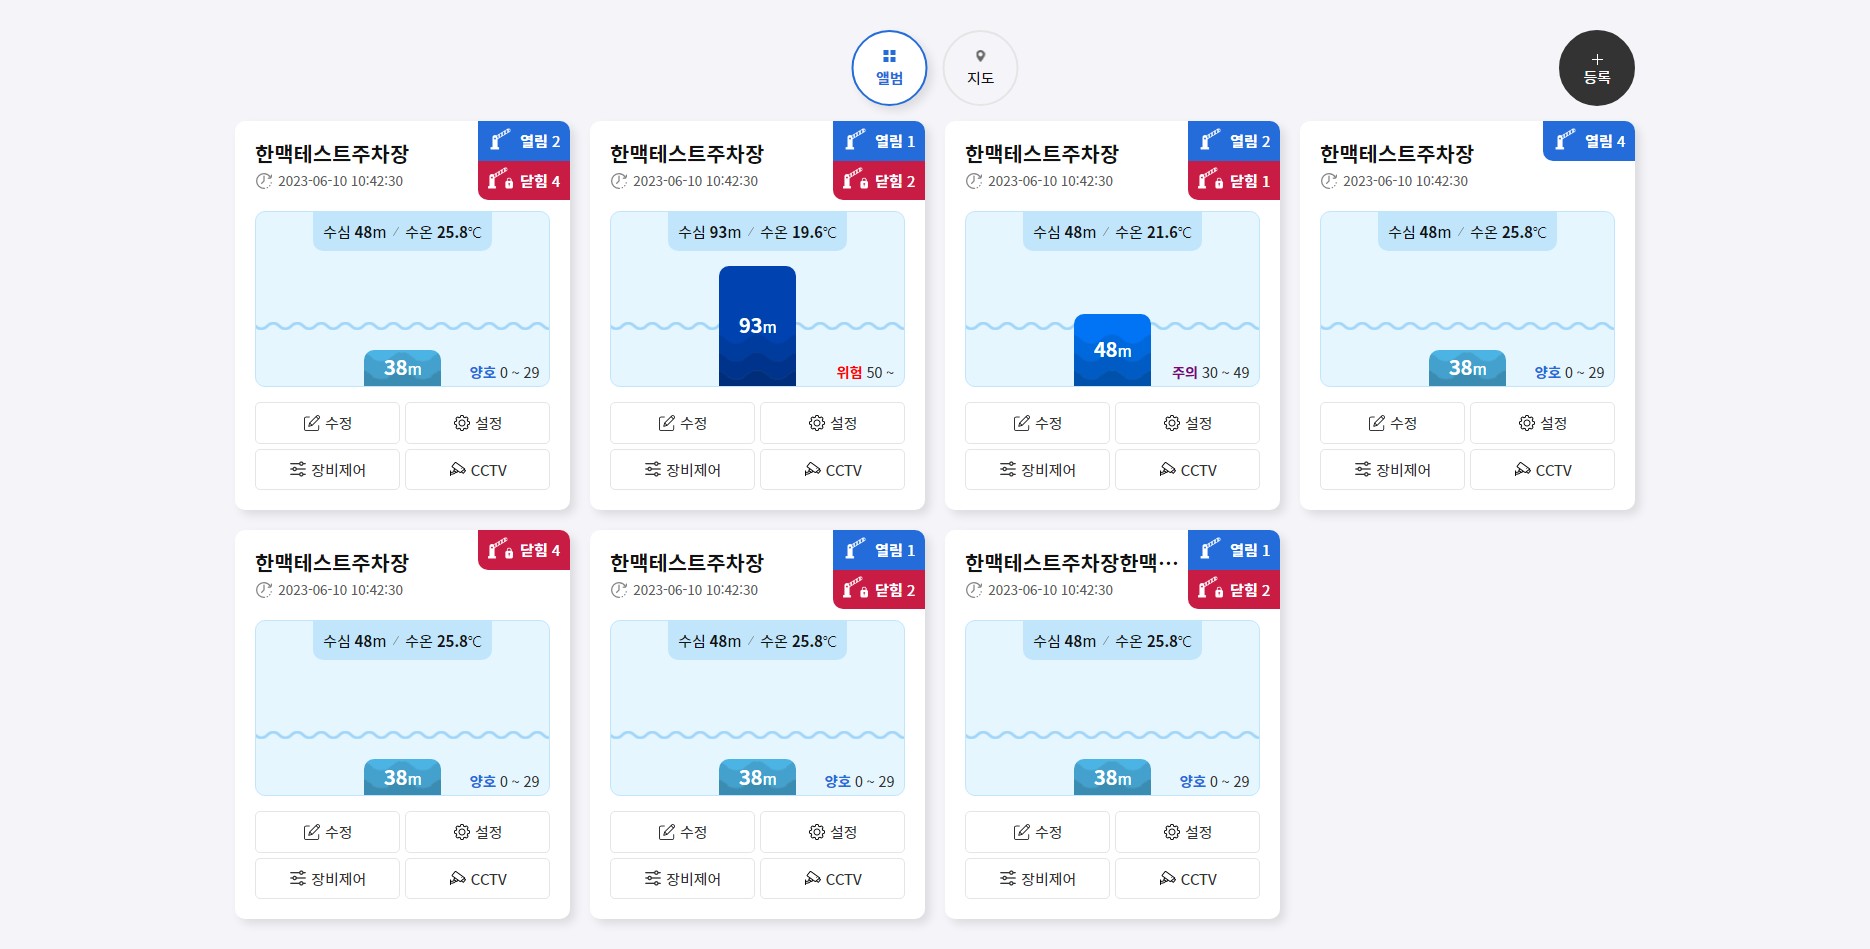Open details via the 닫힘 1 badge
The height and width of the screenshot is (949, 1870).
coord(1234,181)
